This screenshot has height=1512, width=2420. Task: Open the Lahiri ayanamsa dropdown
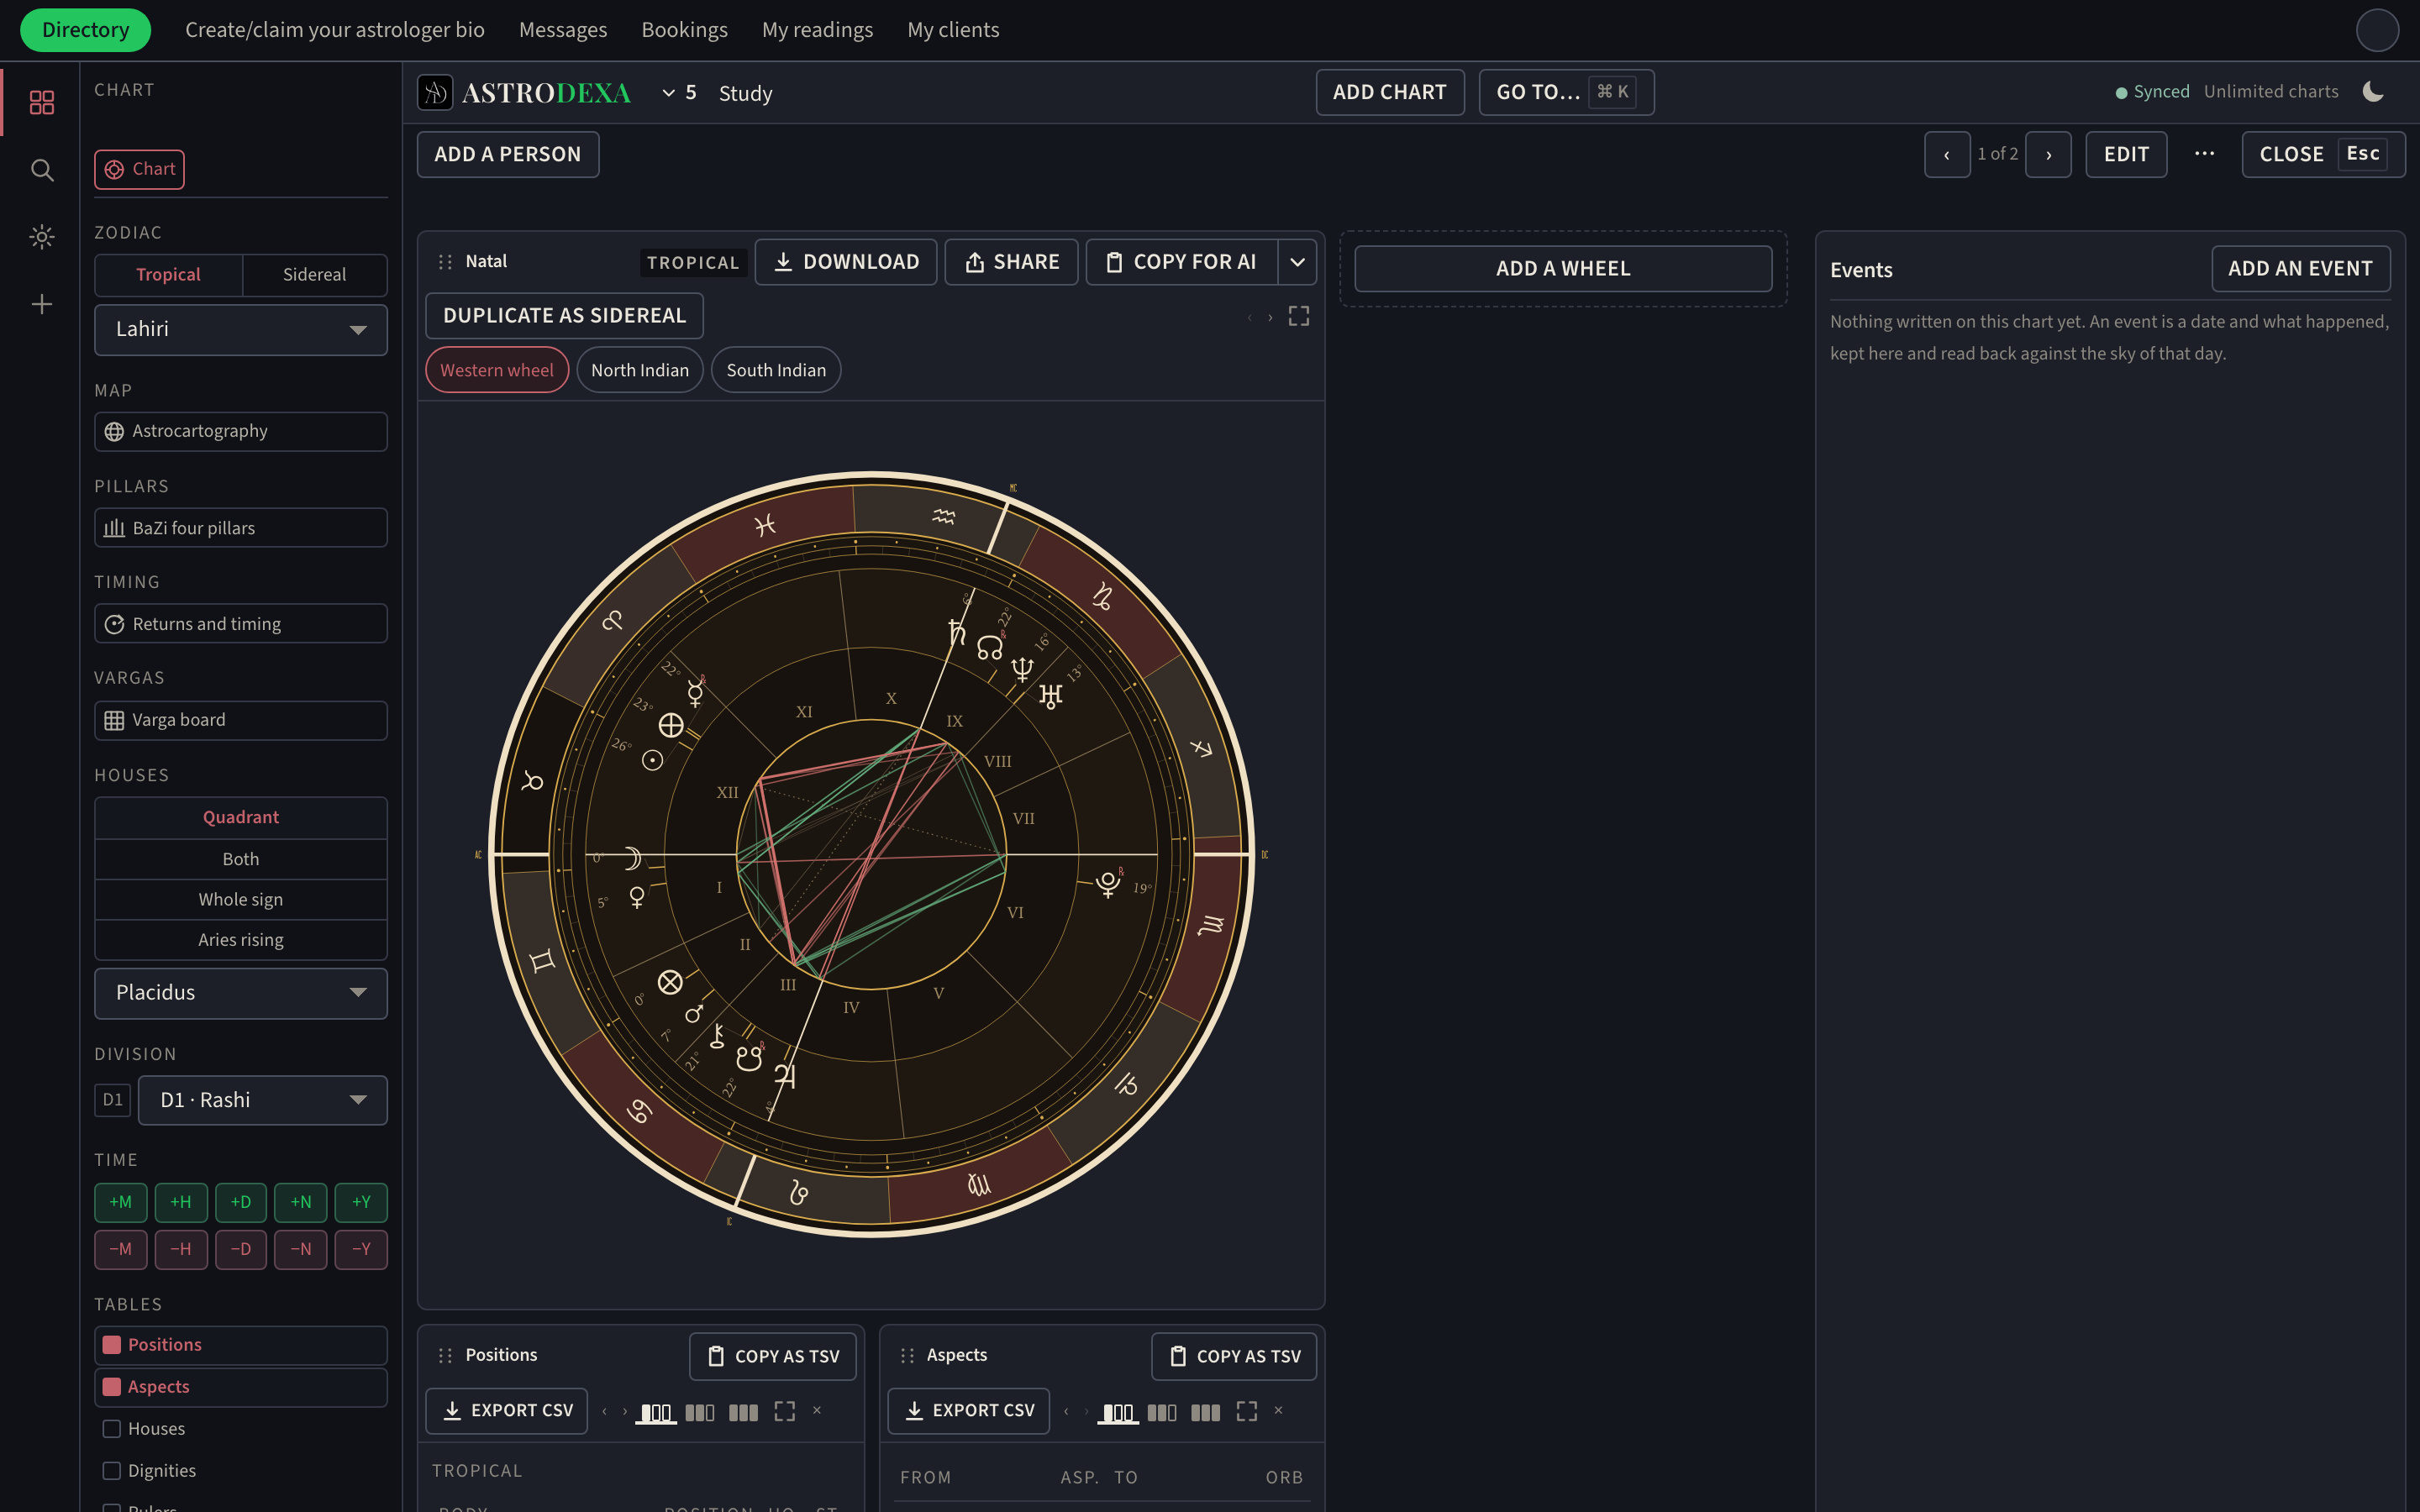[x=241, y=330]
